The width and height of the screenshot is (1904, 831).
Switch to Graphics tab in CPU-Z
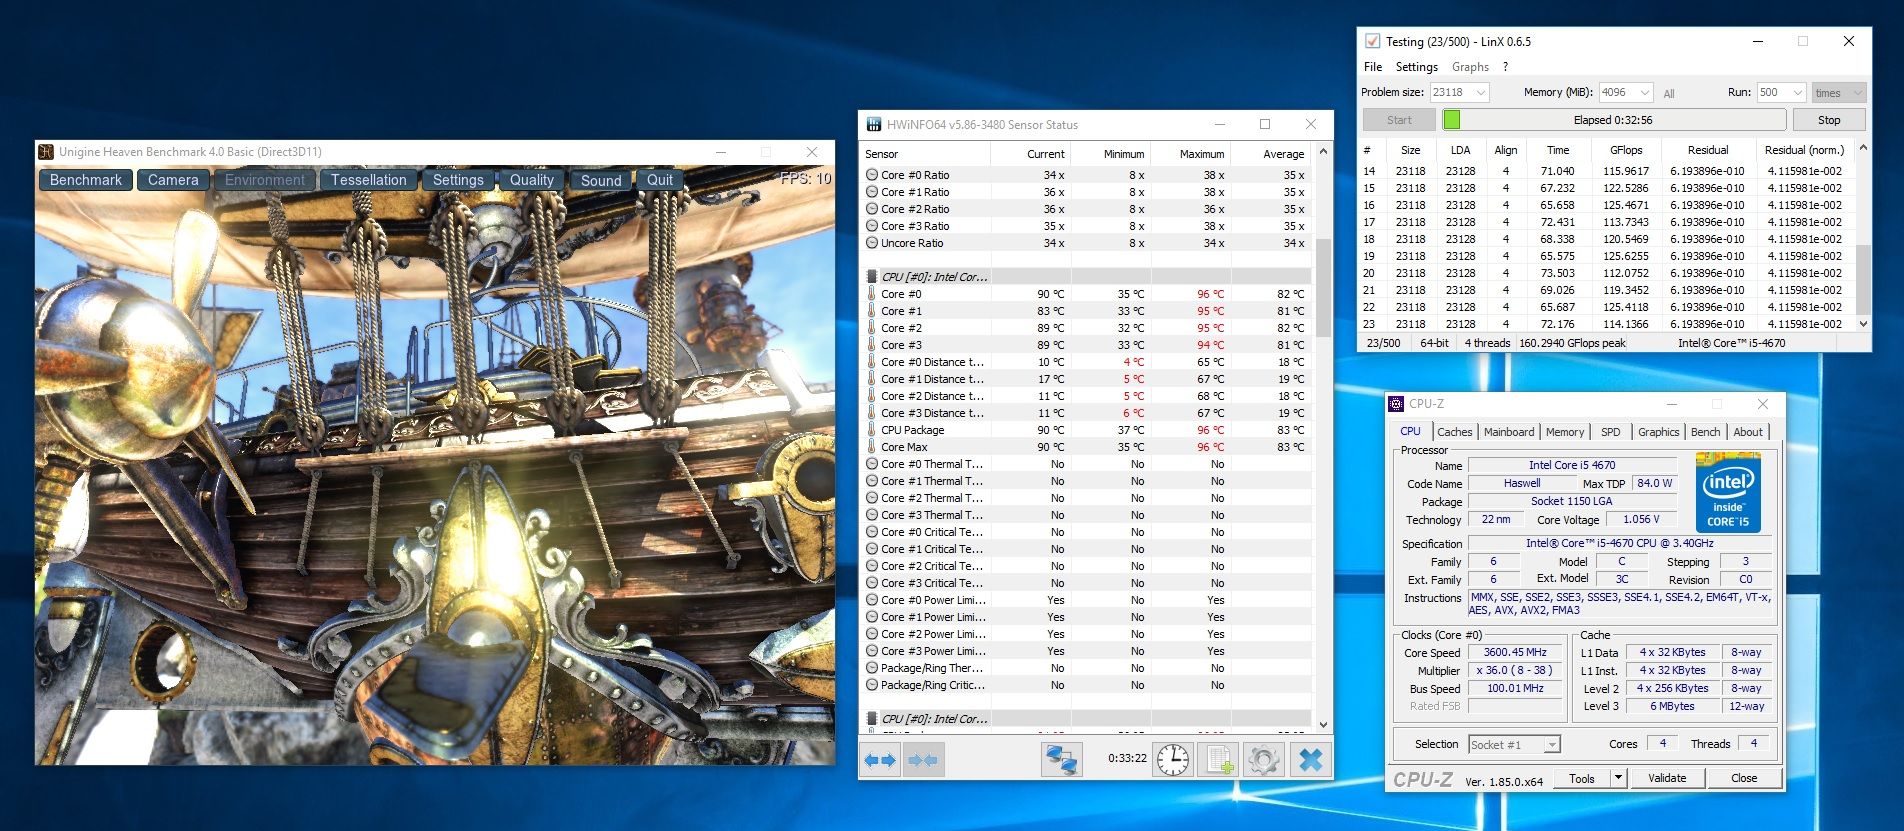coord(1658,432)
